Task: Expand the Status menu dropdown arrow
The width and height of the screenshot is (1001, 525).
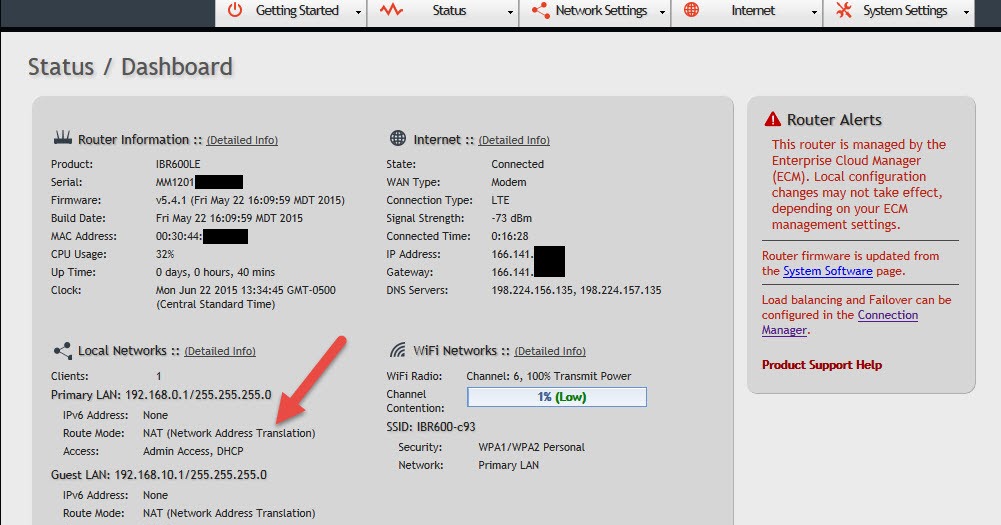Action: point(510,12)
